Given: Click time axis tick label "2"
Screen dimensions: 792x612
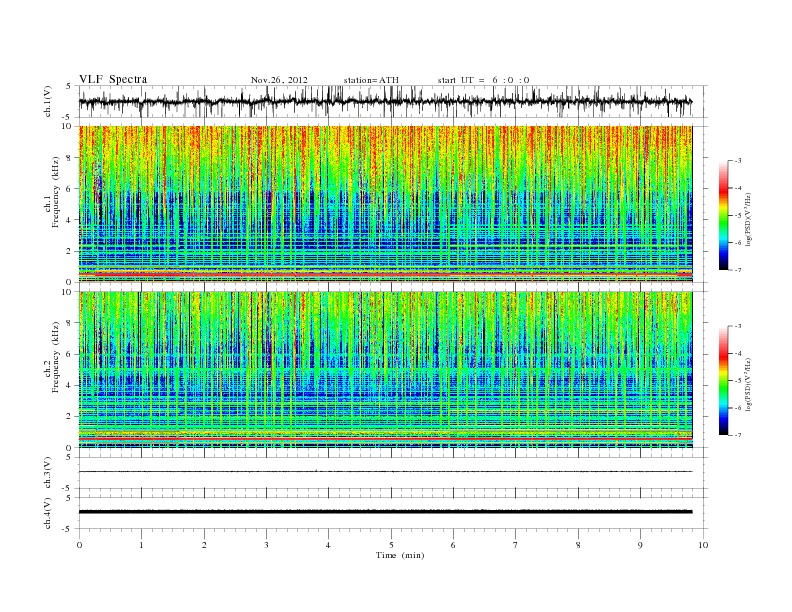Looking at the screenshot, I should tap(204, 545).
